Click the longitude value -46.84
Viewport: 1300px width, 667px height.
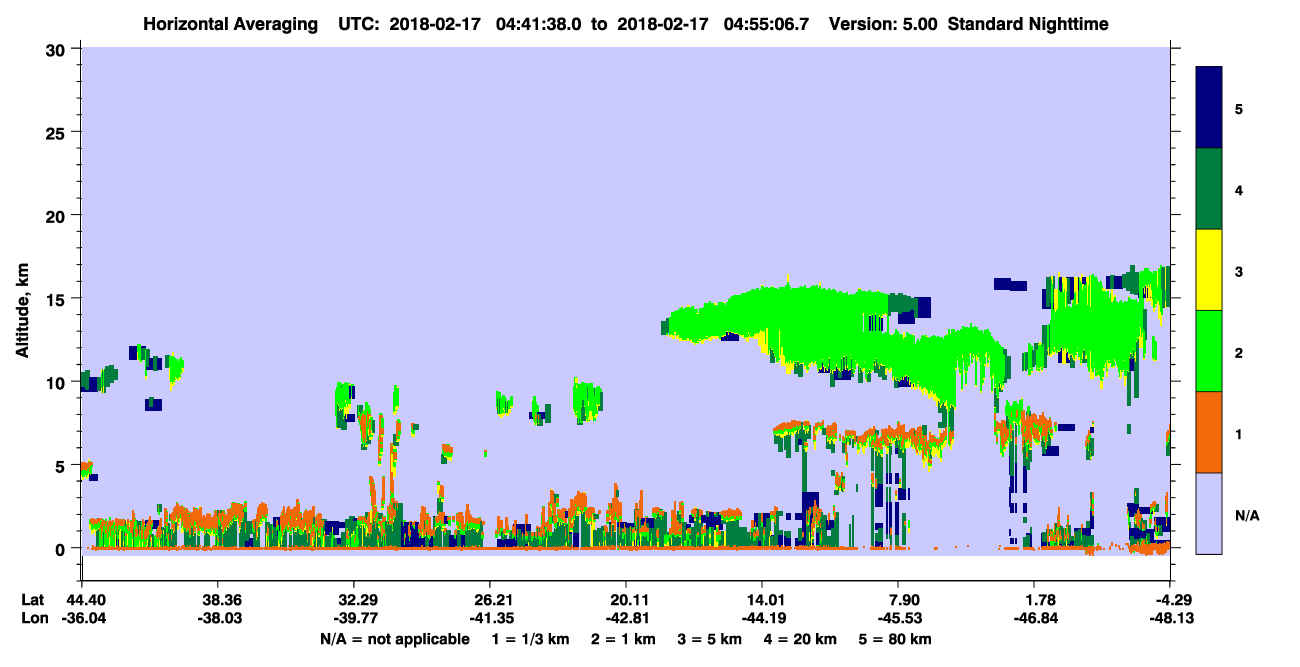click(x=1034, y=618)
